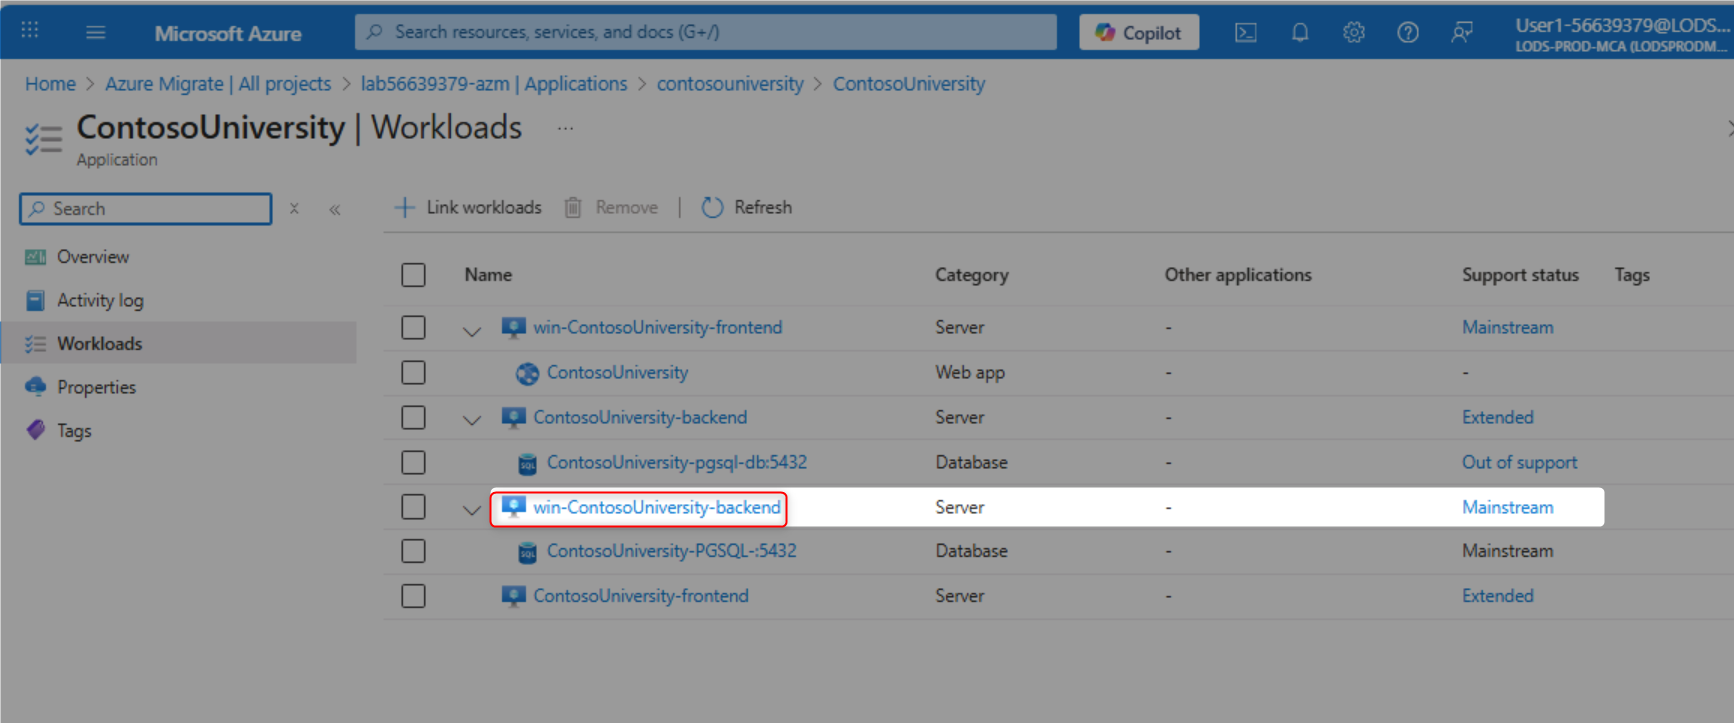Viewport: 1734px width, 723px height.
Task: Open Azure Migrate All projects breadcrumb
Action: point(218,84)
